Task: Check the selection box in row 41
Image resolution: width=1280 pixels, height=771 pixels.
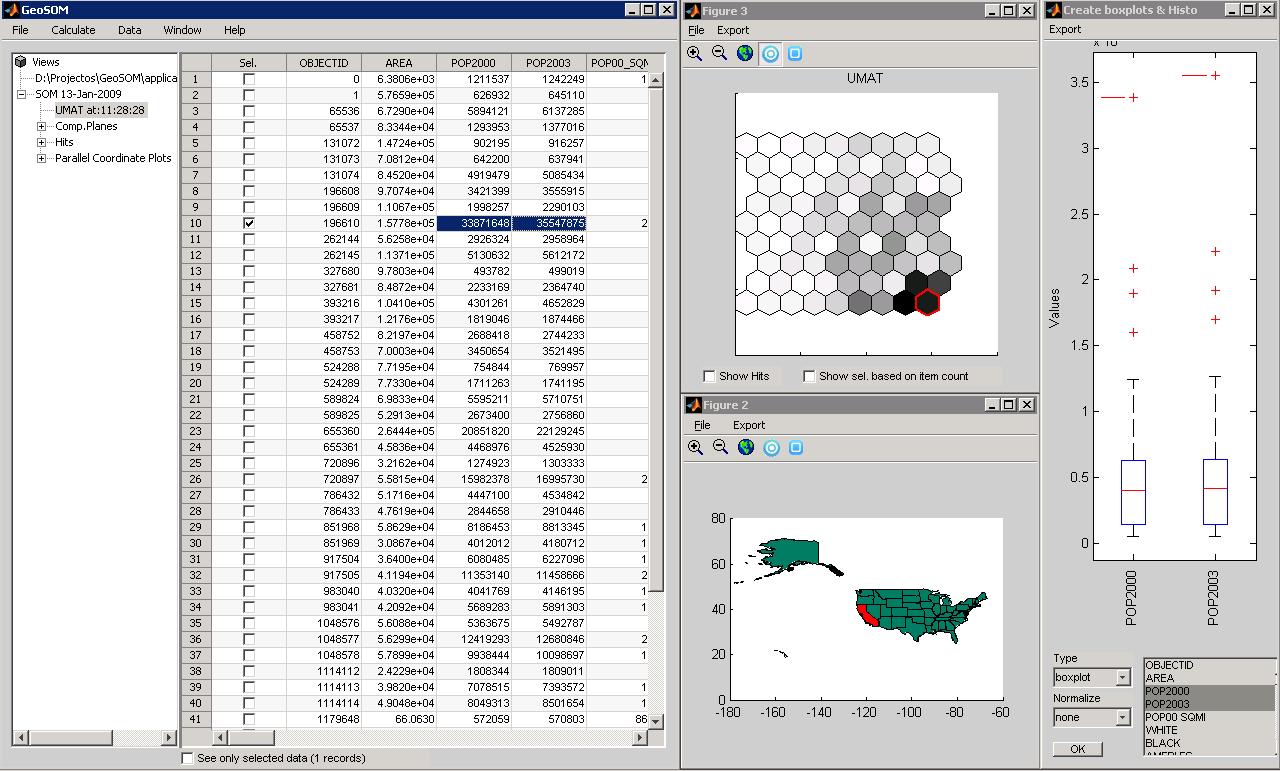Action: (x=249, y=719)
